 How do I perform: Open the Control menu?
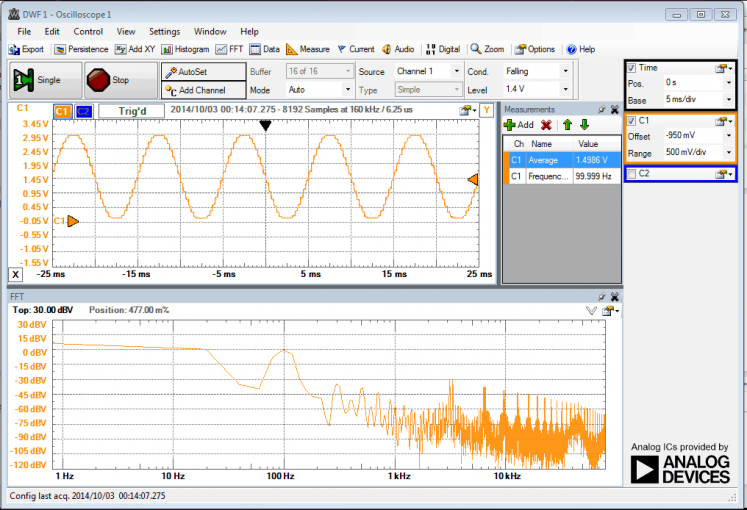tap(89, 32)
